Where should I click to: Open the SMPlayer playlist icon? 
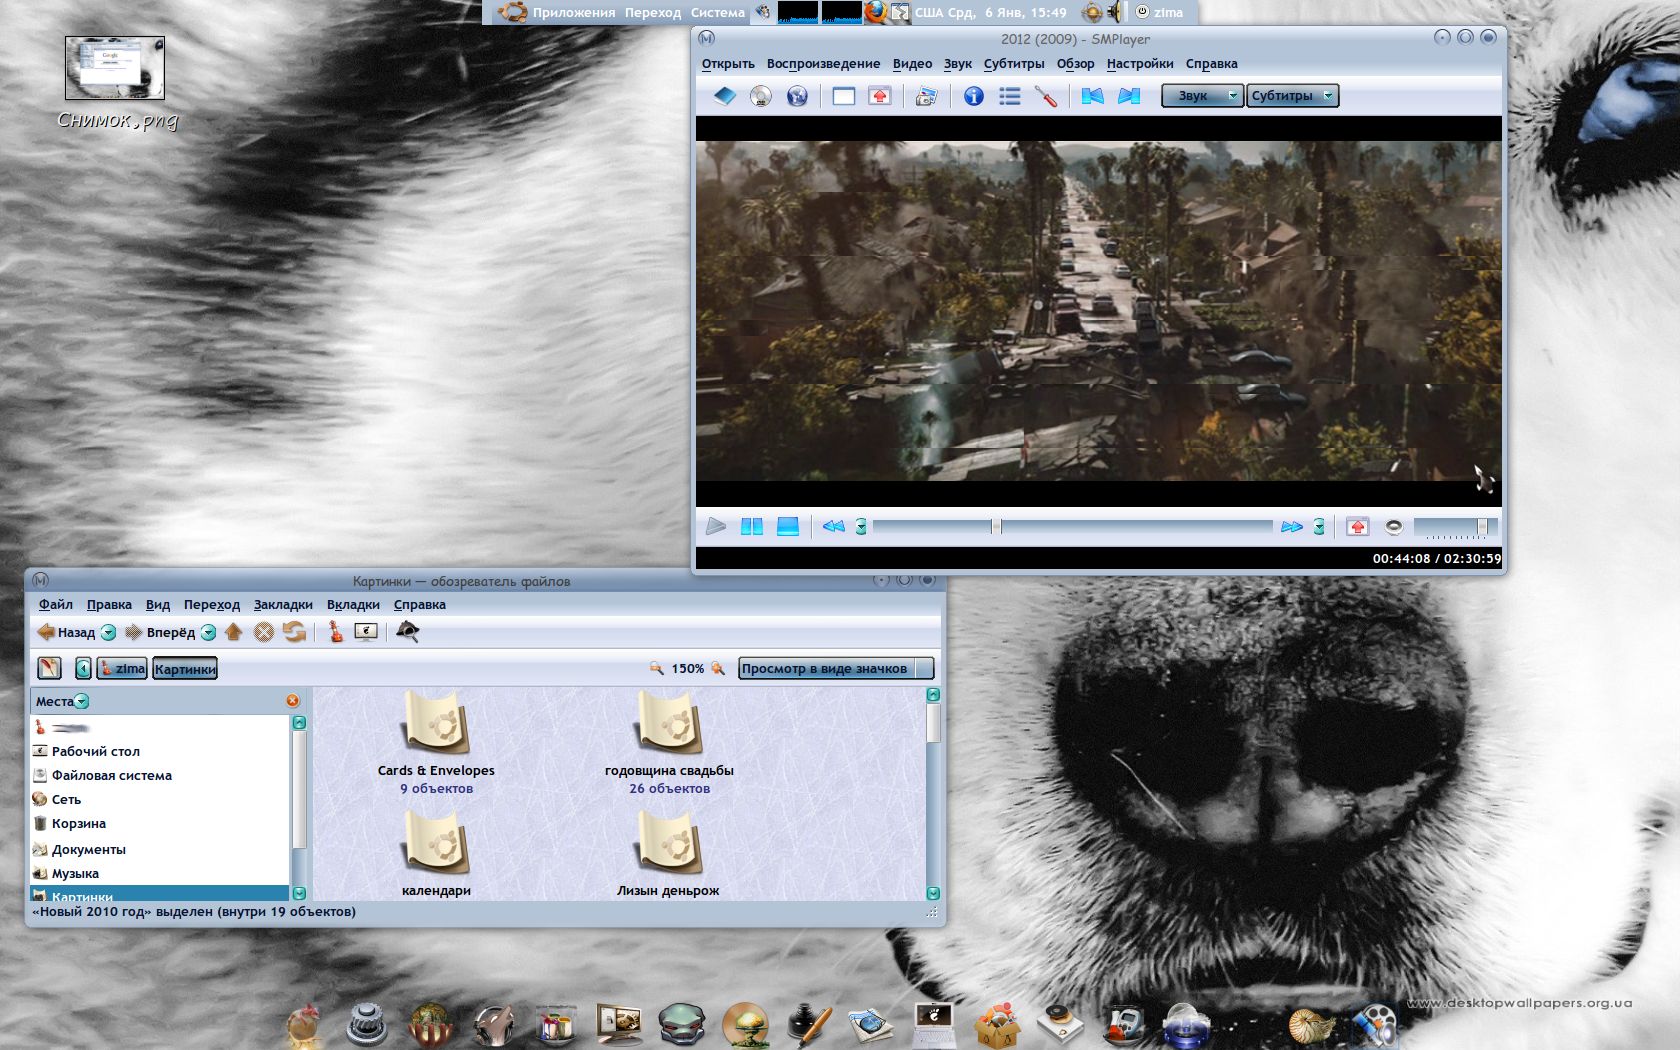1010,96
